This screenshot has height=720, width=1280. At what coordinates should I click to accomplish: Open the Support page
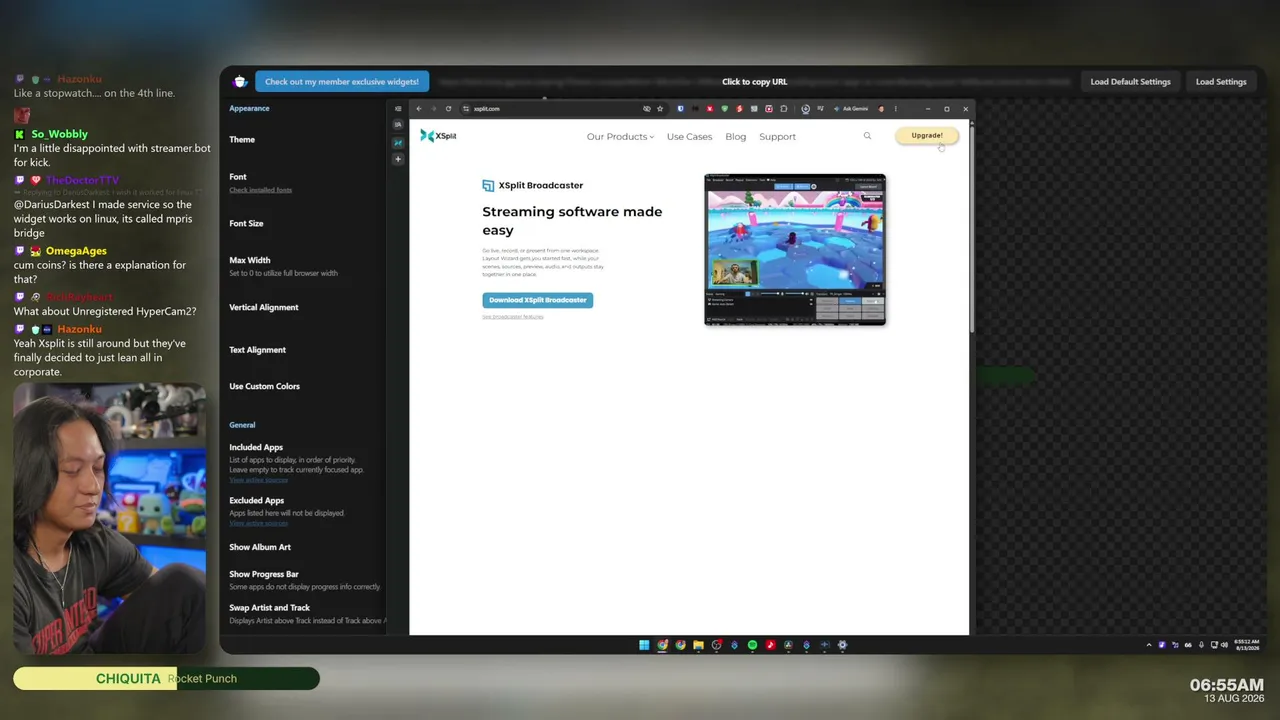coord(777,137)
